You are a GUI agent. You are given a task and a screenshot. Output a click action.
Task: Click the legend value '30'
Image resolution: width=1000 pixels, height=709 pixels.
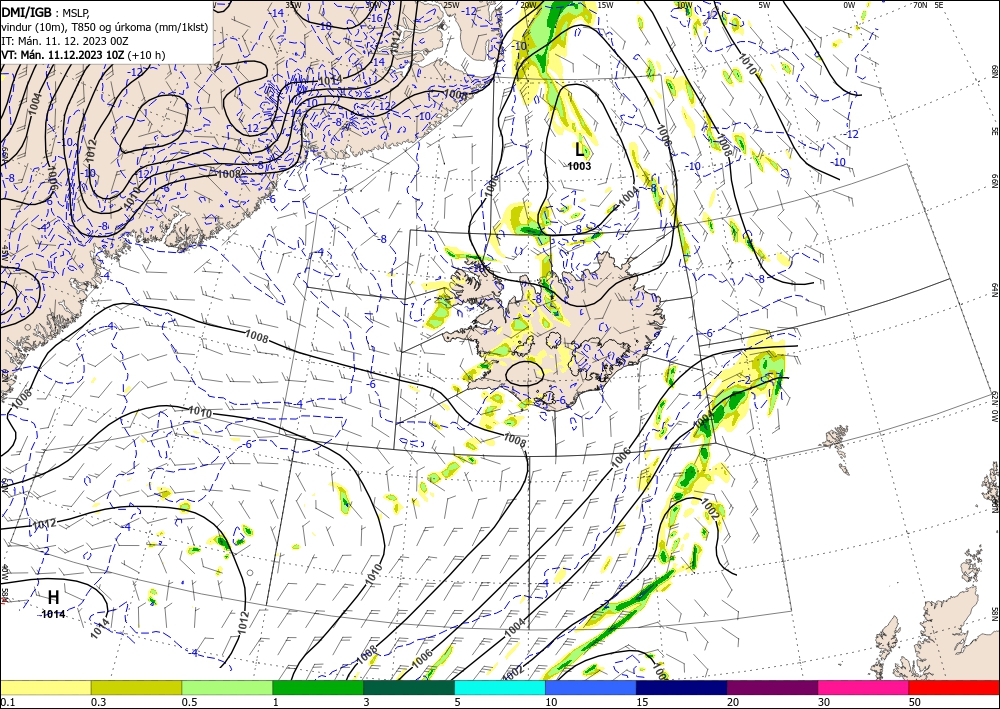(x=824, y=702)
